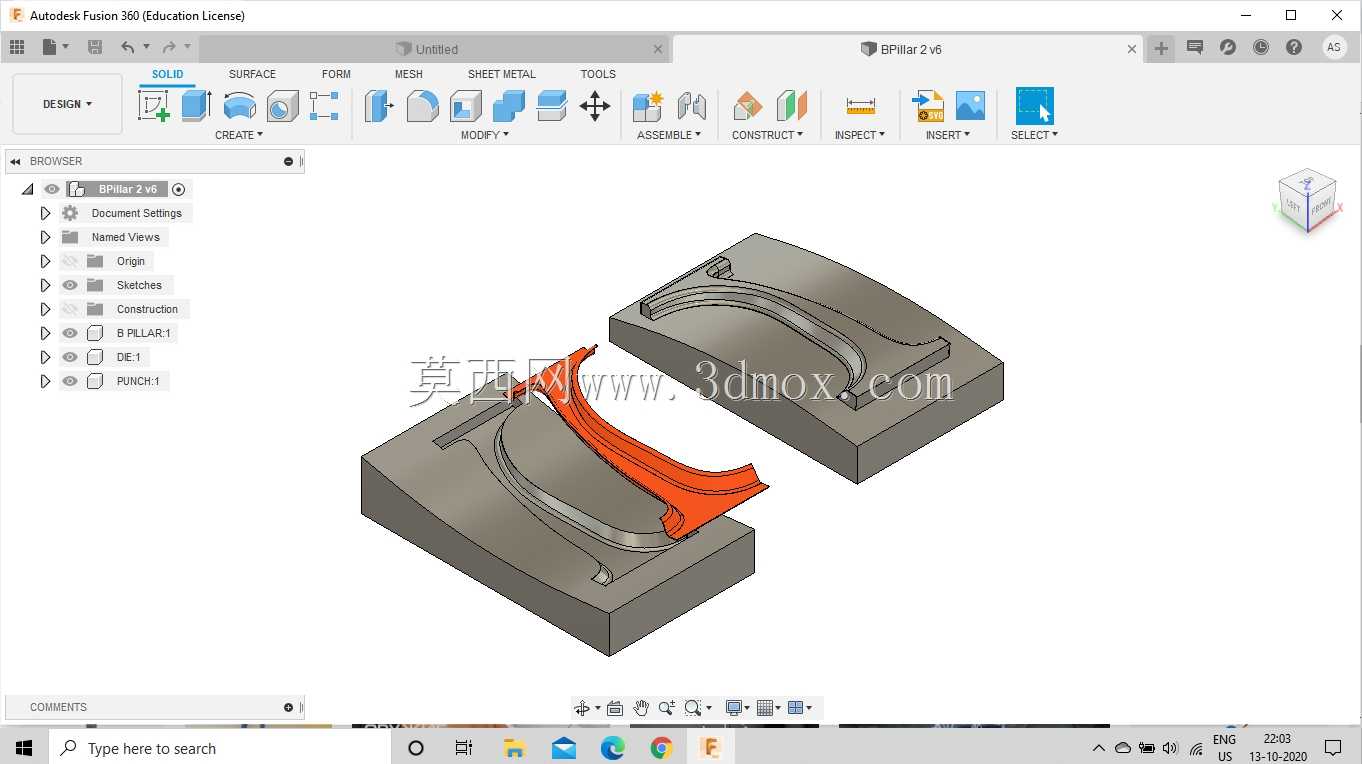Open the CREATE dropdown menu
1362x764 pixels.
pyautogui.click(x=239, y=135)
